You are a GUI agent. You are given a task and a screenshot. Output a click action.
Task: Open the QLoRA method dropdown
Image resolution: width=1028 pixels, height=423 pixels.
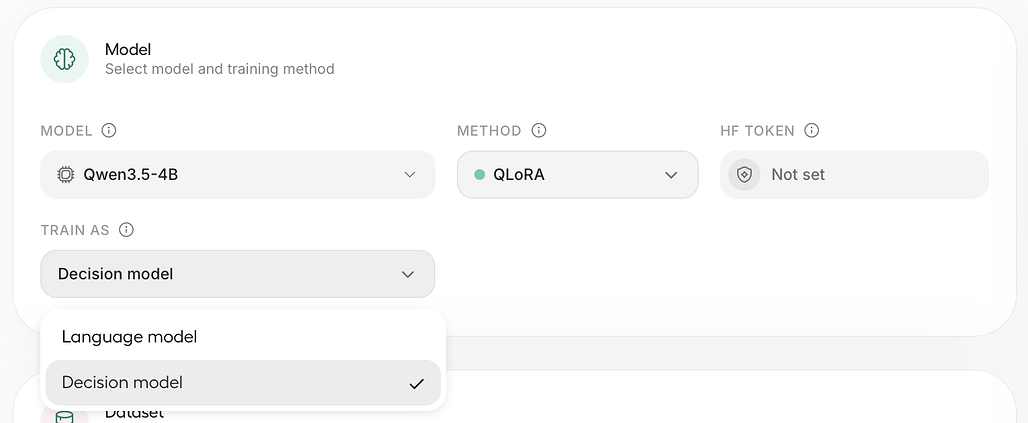point(578,174)
